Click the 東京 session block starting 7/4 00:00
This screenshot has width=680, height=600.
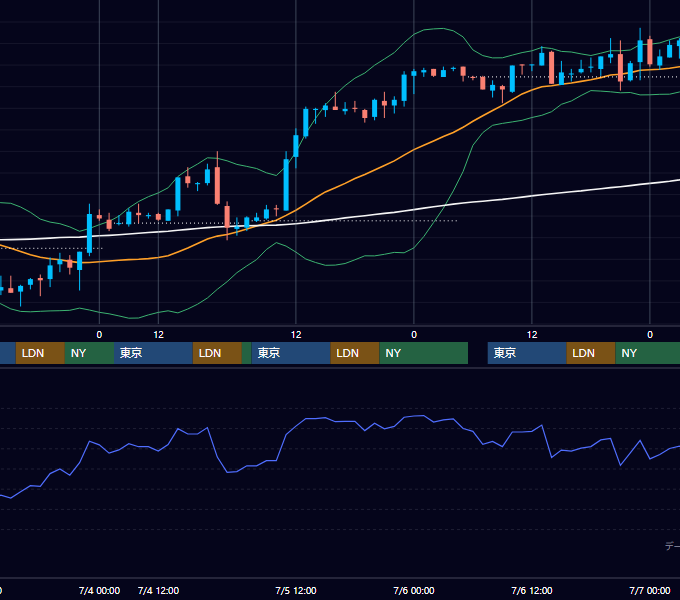tap(153, 353)
